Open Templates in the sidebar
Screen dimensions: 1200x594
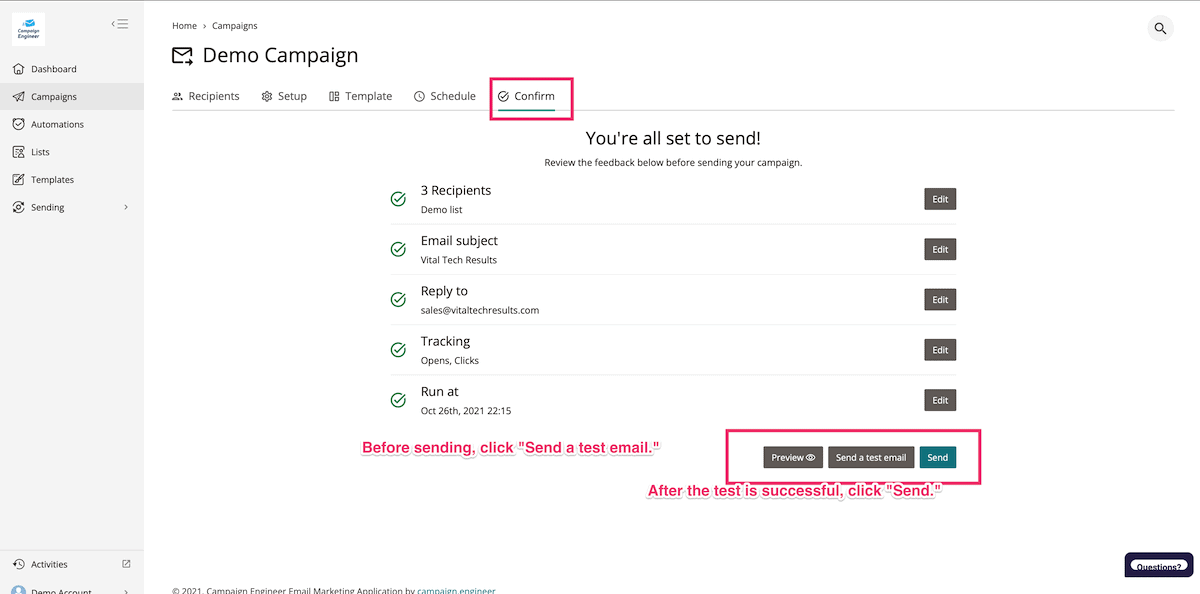click(52, 180)
